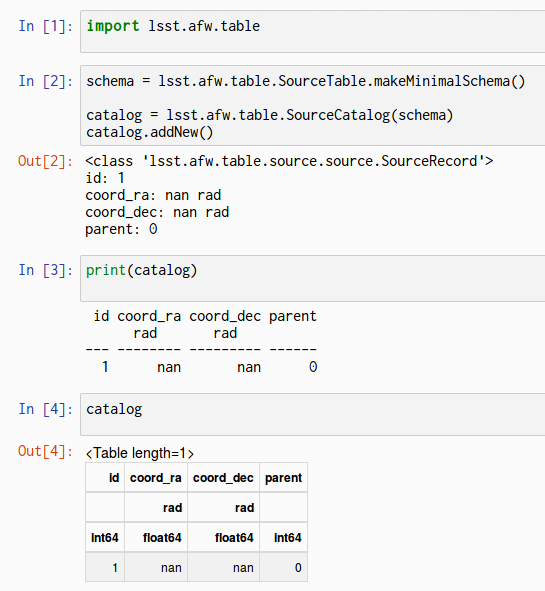This screenshot has width=545, height=591.
Task: Click the 'id: 1' output line
Action: point(105,178)
